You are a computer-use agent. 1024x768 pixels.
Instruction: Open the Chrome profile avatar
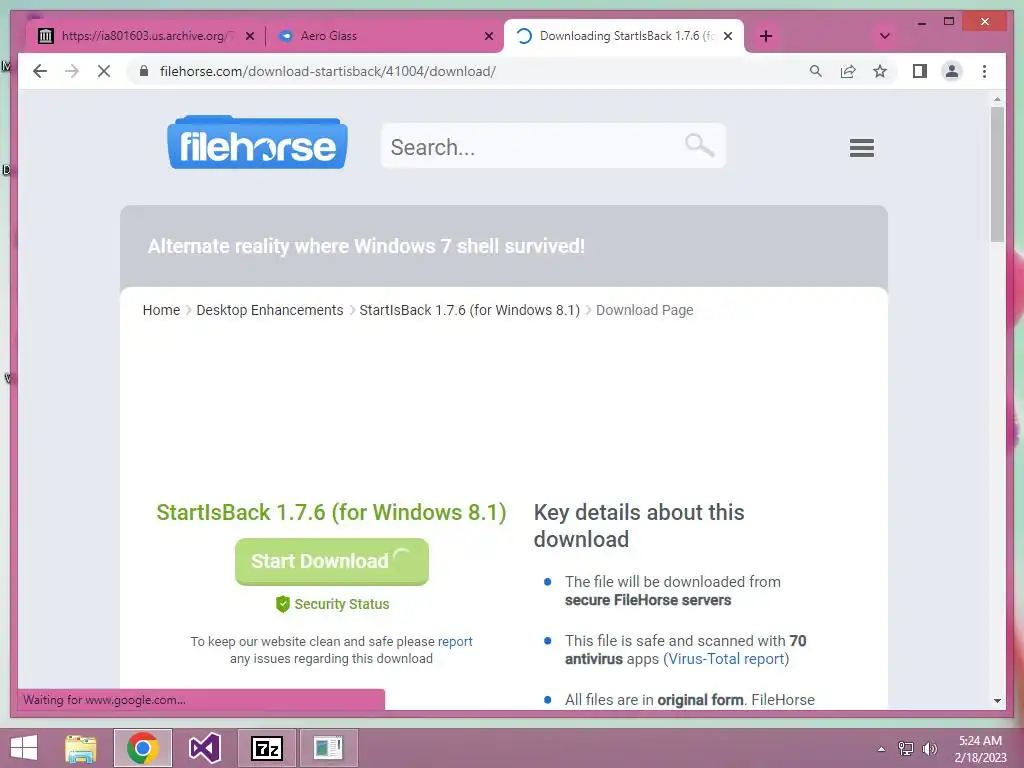click(952, 71)
